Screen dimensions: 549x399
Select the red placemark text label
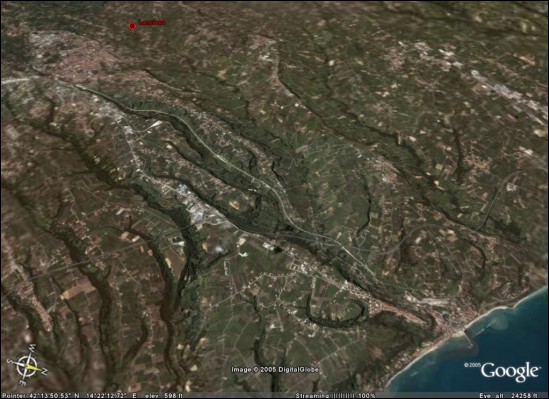tap(152, 23)
